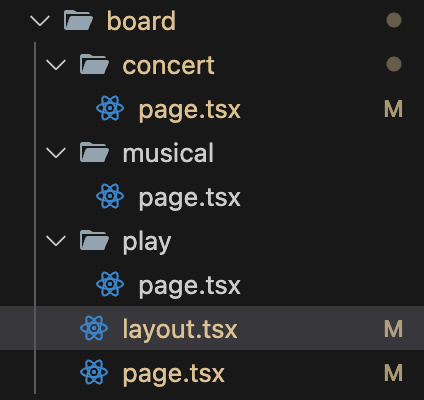Image resolution: width=424 pixels, height=400 pixels.
Task: Open page.tsx inside play folder
Action: tap(189, 286)
